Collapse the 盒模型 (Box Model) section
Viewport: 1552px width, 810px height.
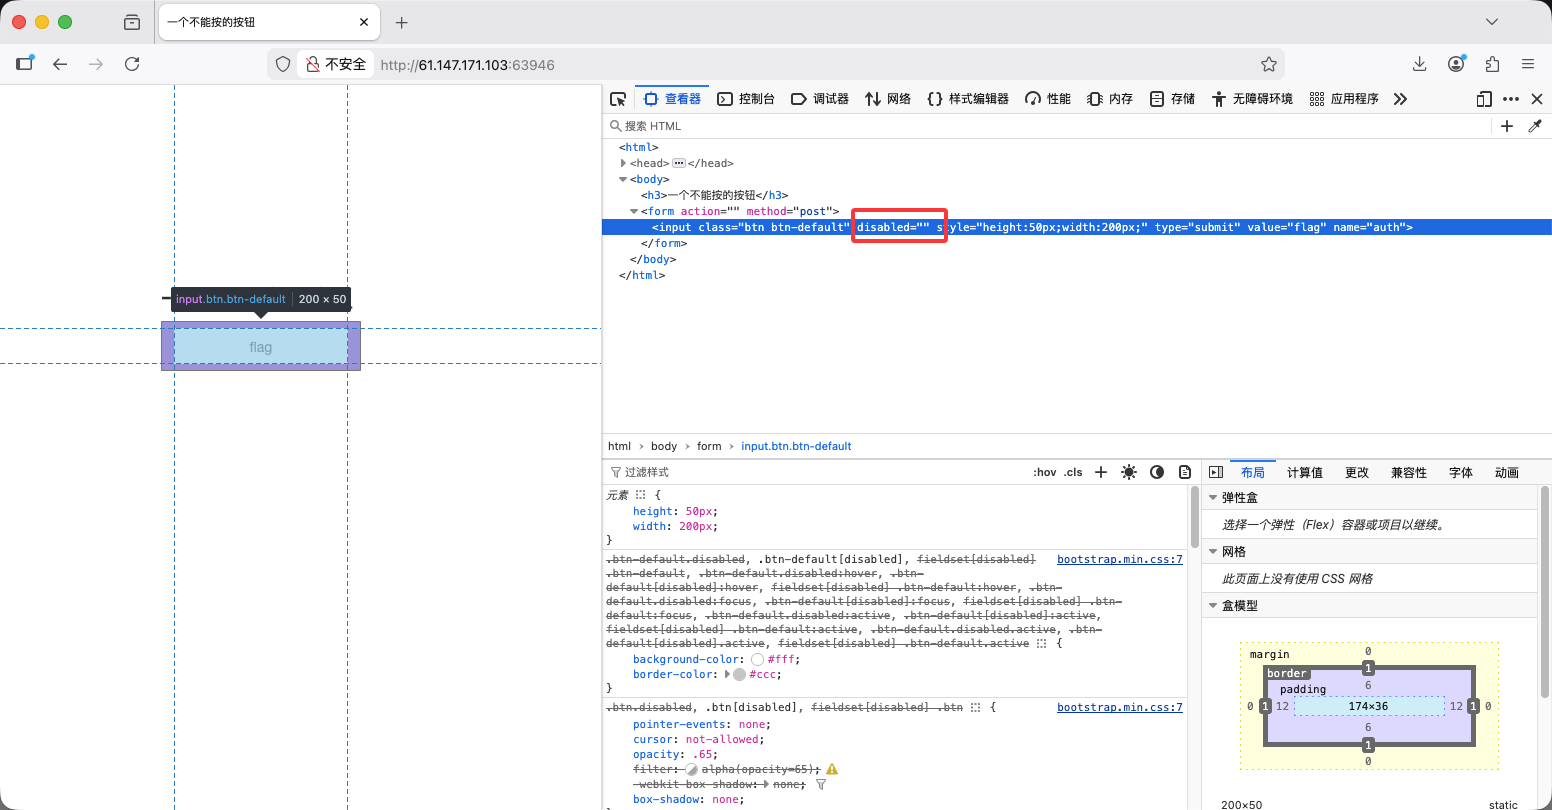pos(1214,605)
